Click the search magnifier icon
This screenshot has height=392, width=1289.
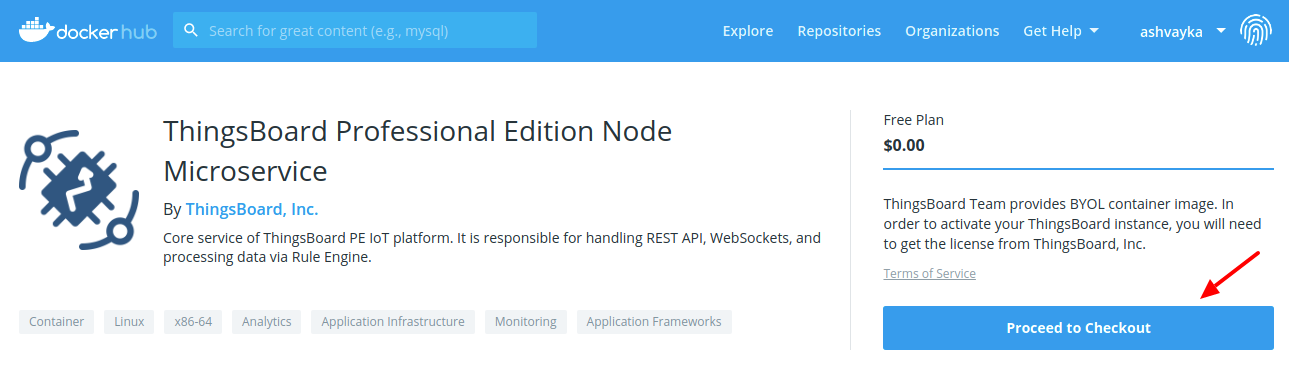click(191, 30)
